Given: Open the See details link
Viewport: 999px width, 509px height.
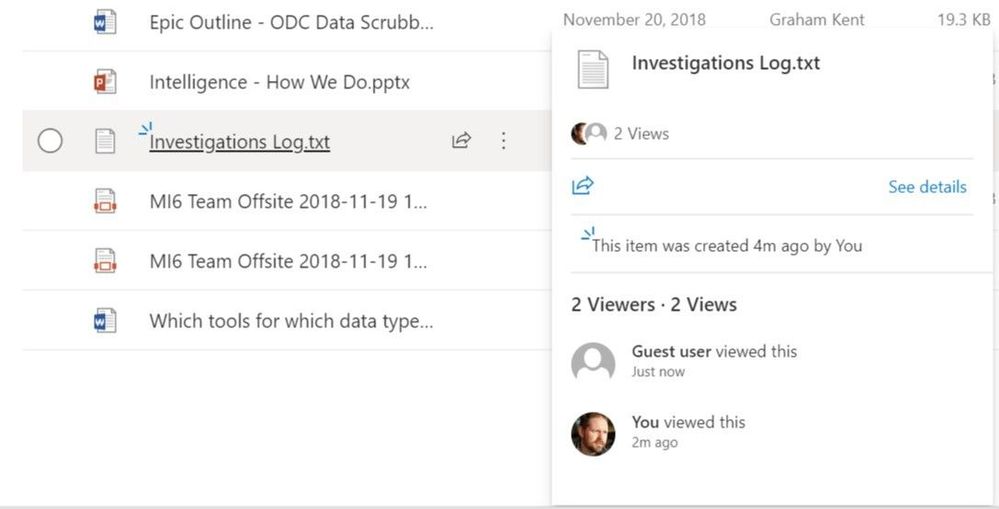Looking at the screenshot, I should click(x=927, y=187).
